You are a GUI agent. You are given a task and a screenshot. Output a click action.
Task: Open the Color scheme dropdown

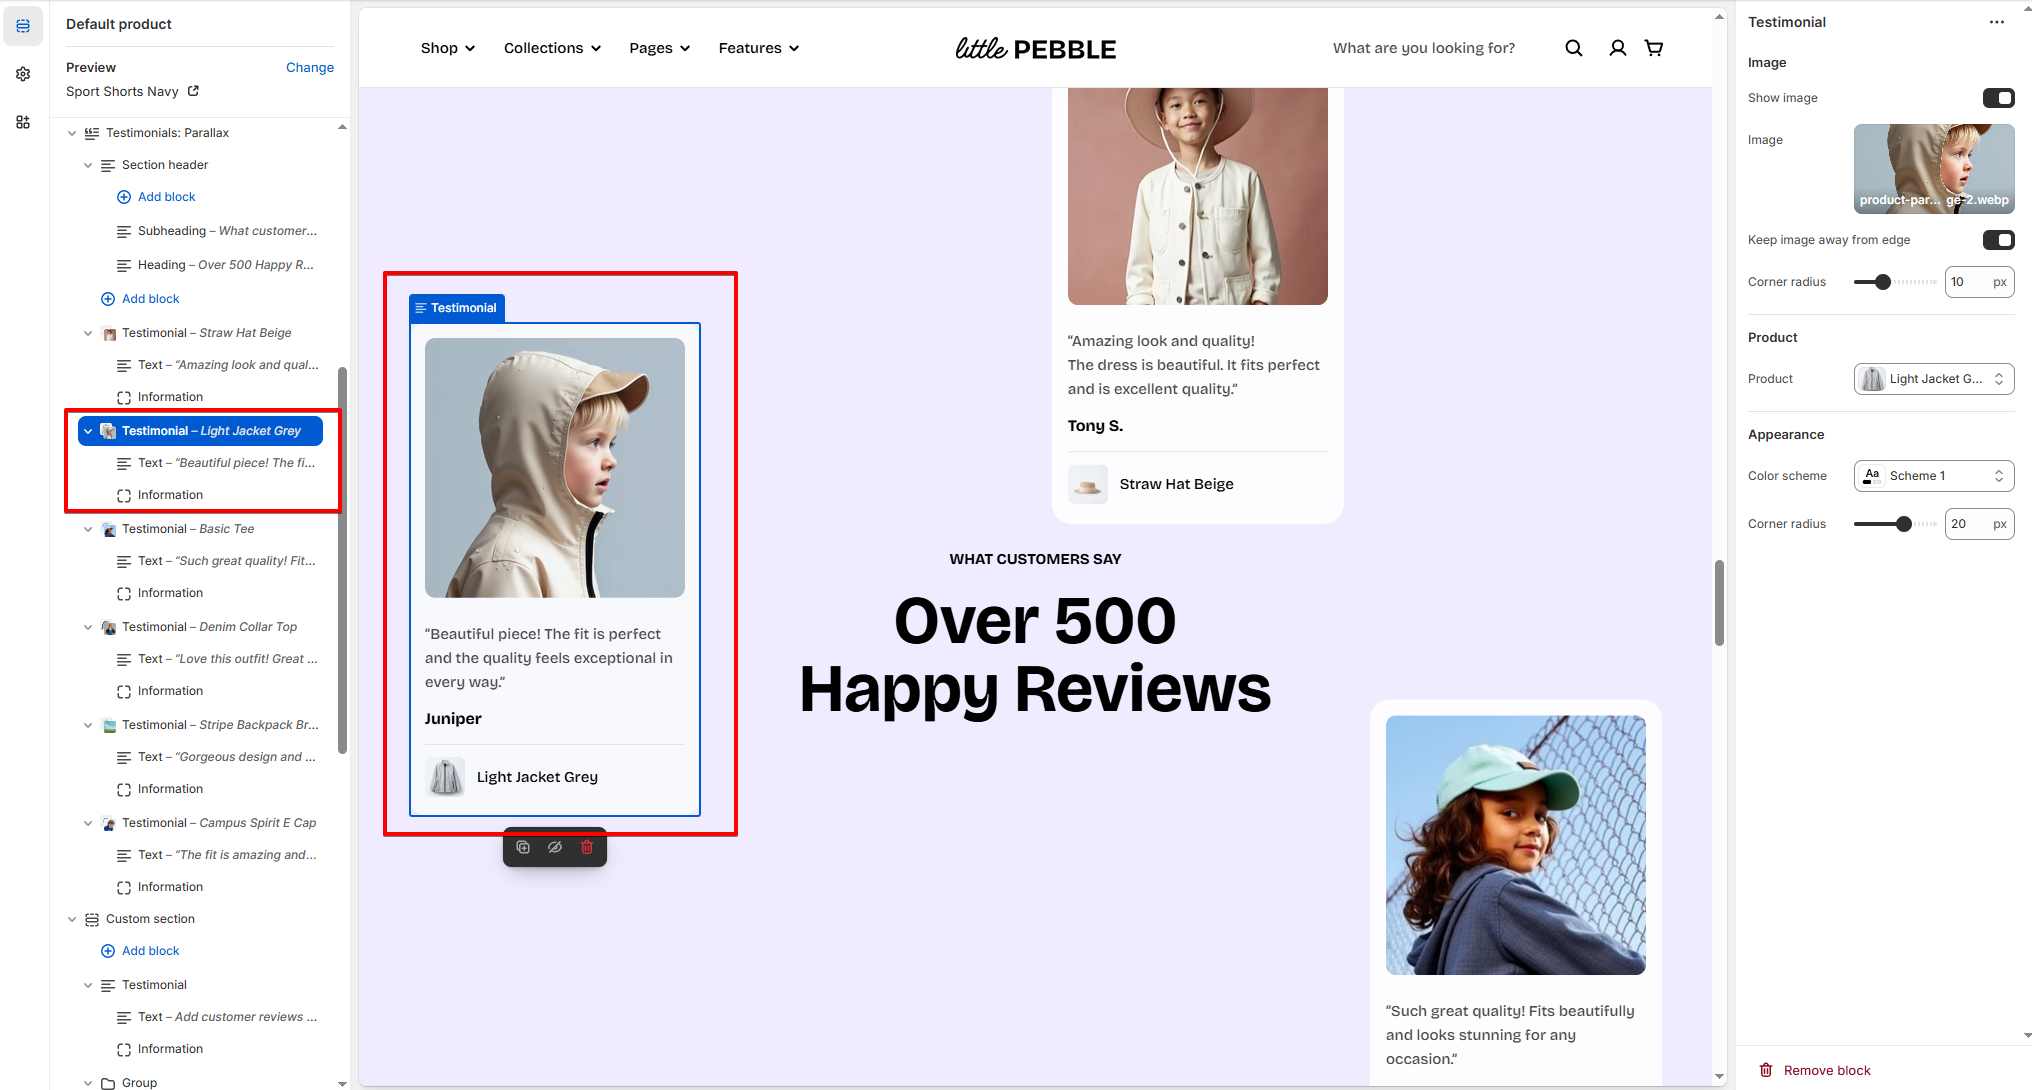[x=1933, y=476]
